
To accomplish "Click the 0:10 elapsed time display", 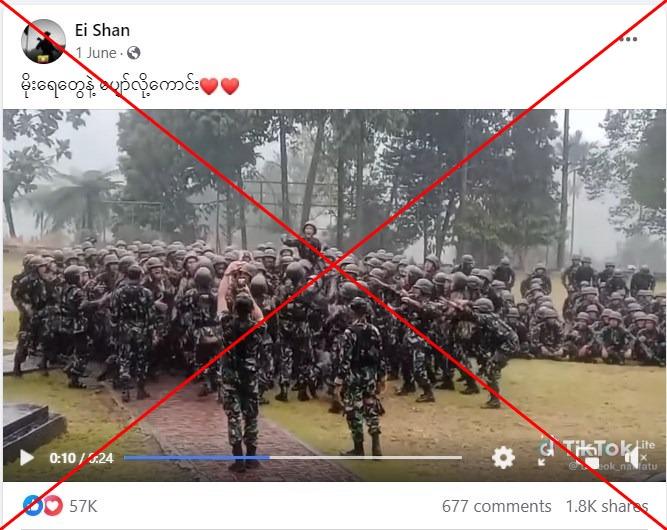I will pos(63,458).
